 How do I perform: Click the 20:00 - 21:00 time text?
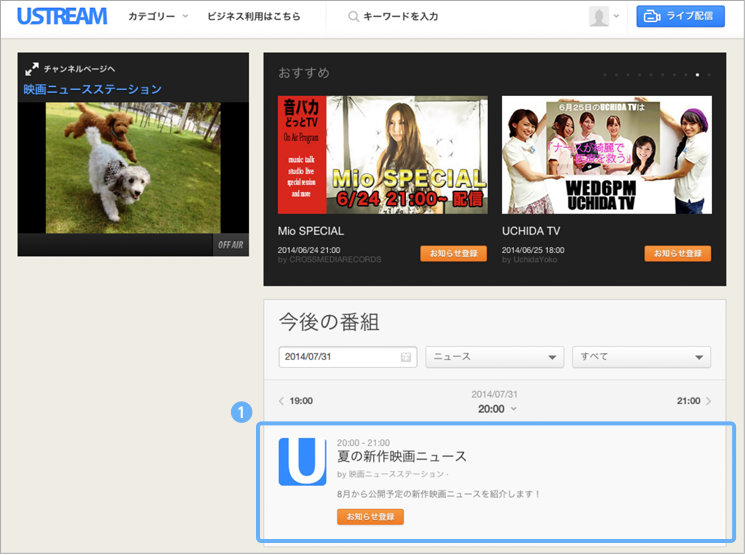click(x=363, y=442)
